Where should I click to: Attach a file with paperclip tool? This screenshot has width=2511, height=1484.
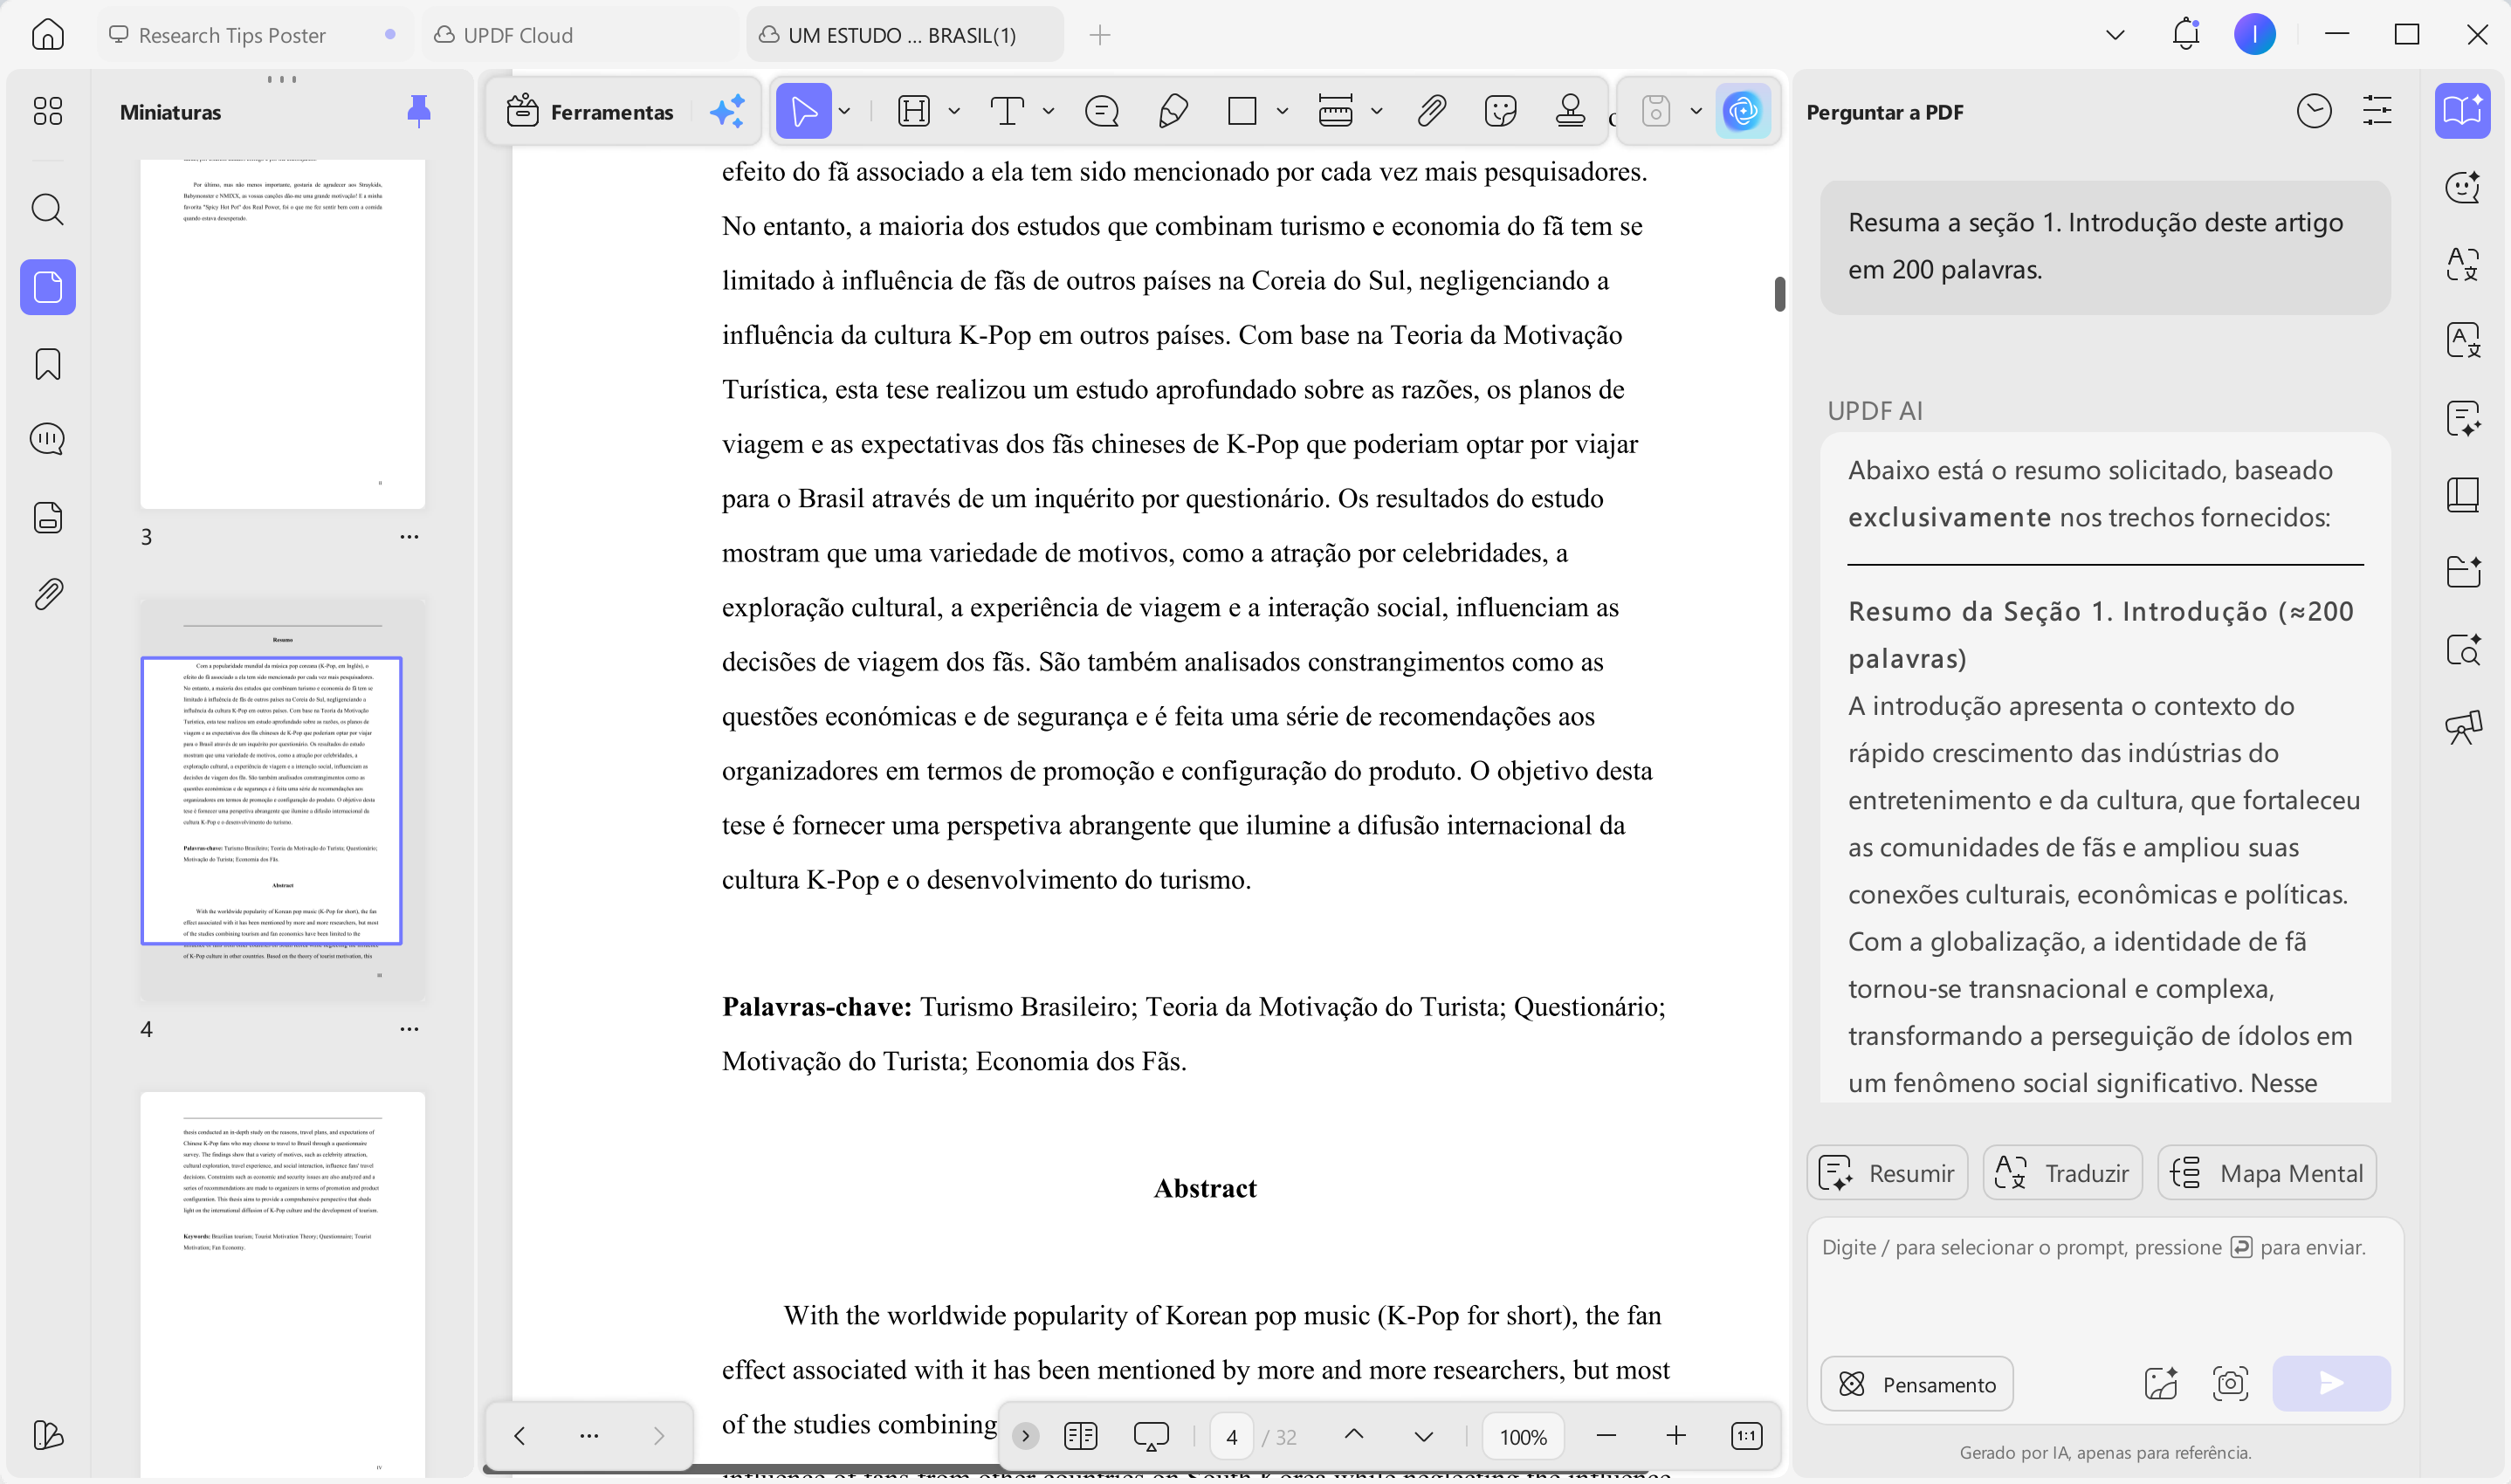click(x=1431, y=111)
